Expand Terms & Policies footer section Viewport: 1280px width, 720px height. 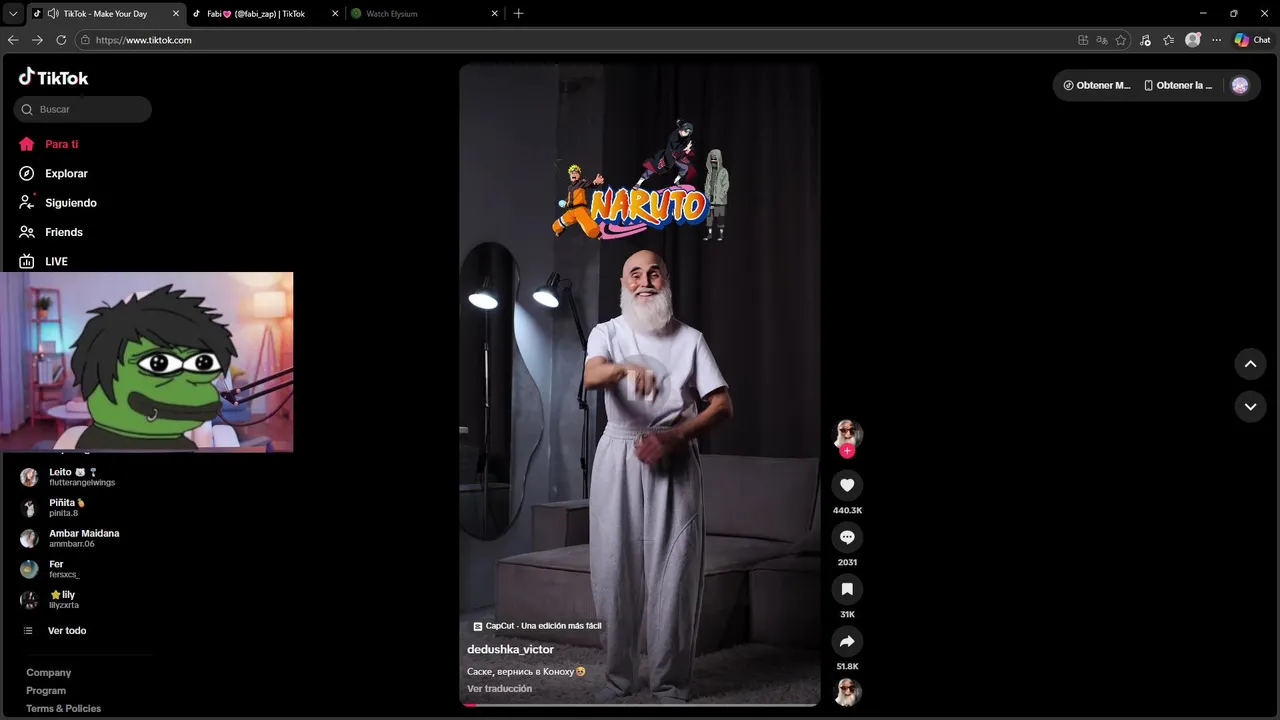pos(63,709)
